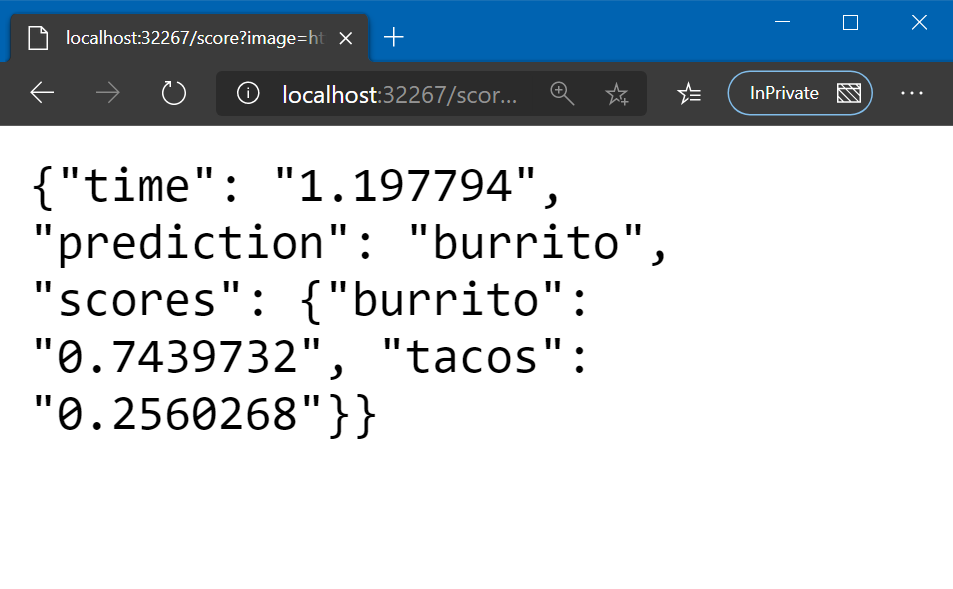Image resolution: width=953 pixels, height=589 pixels.
Task: Open the Favorites hub icon
Action: pyautogui.click(x=688, y=92)
